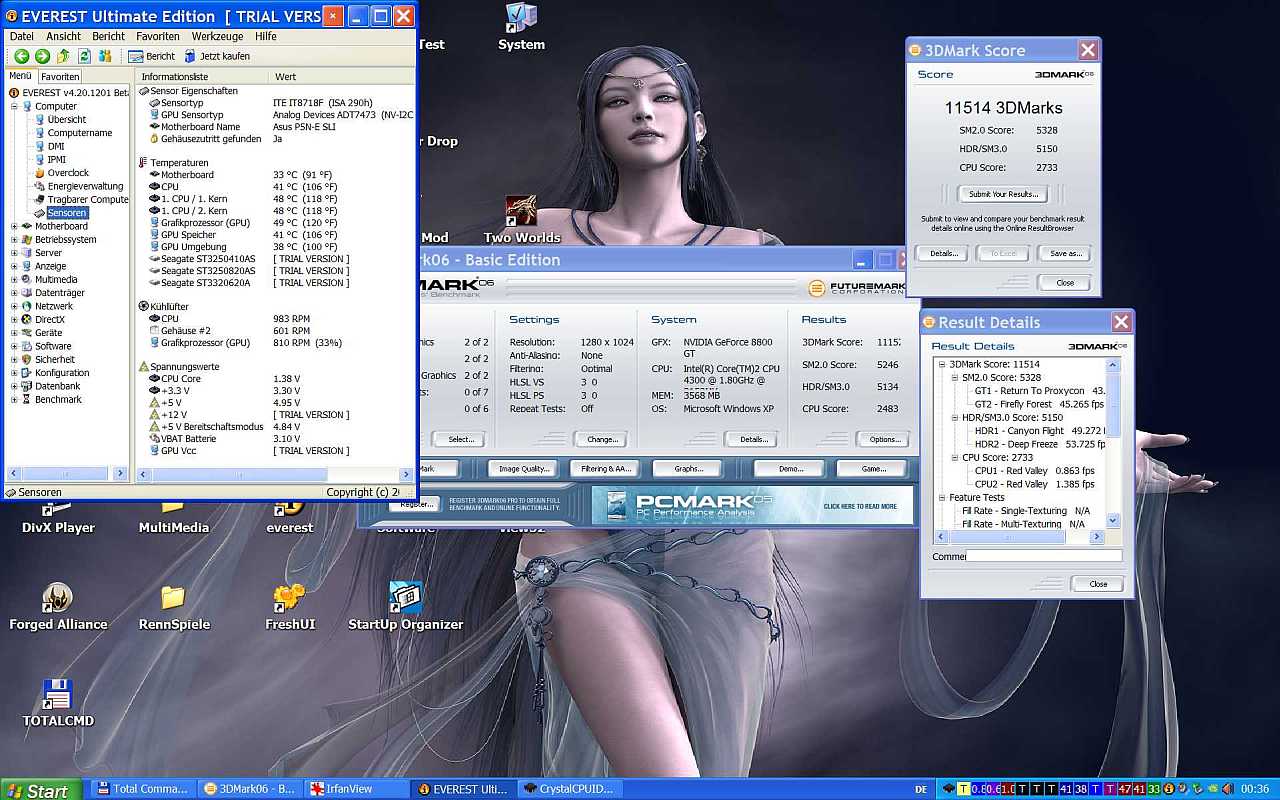Click the Comment input field in Result Details
The width and height of the screenshot is (1280, 800).
(x=1044, y=556)
